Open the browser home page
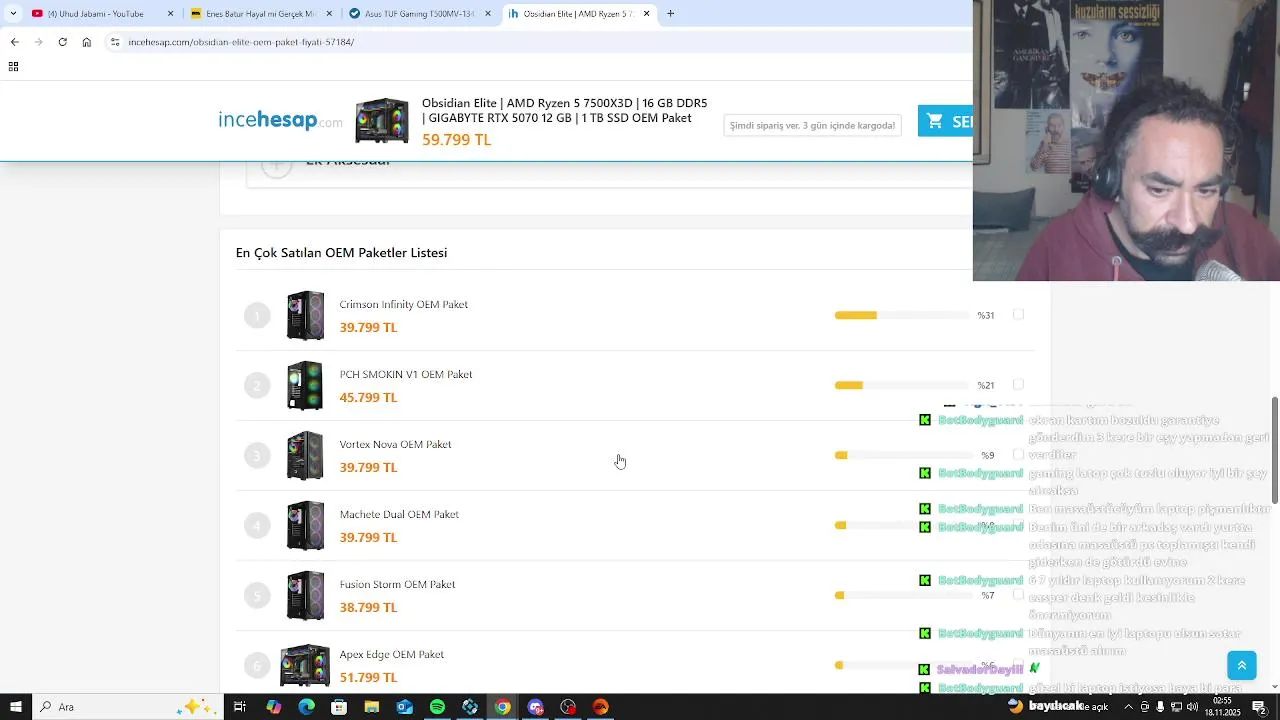 pos(87,42)
